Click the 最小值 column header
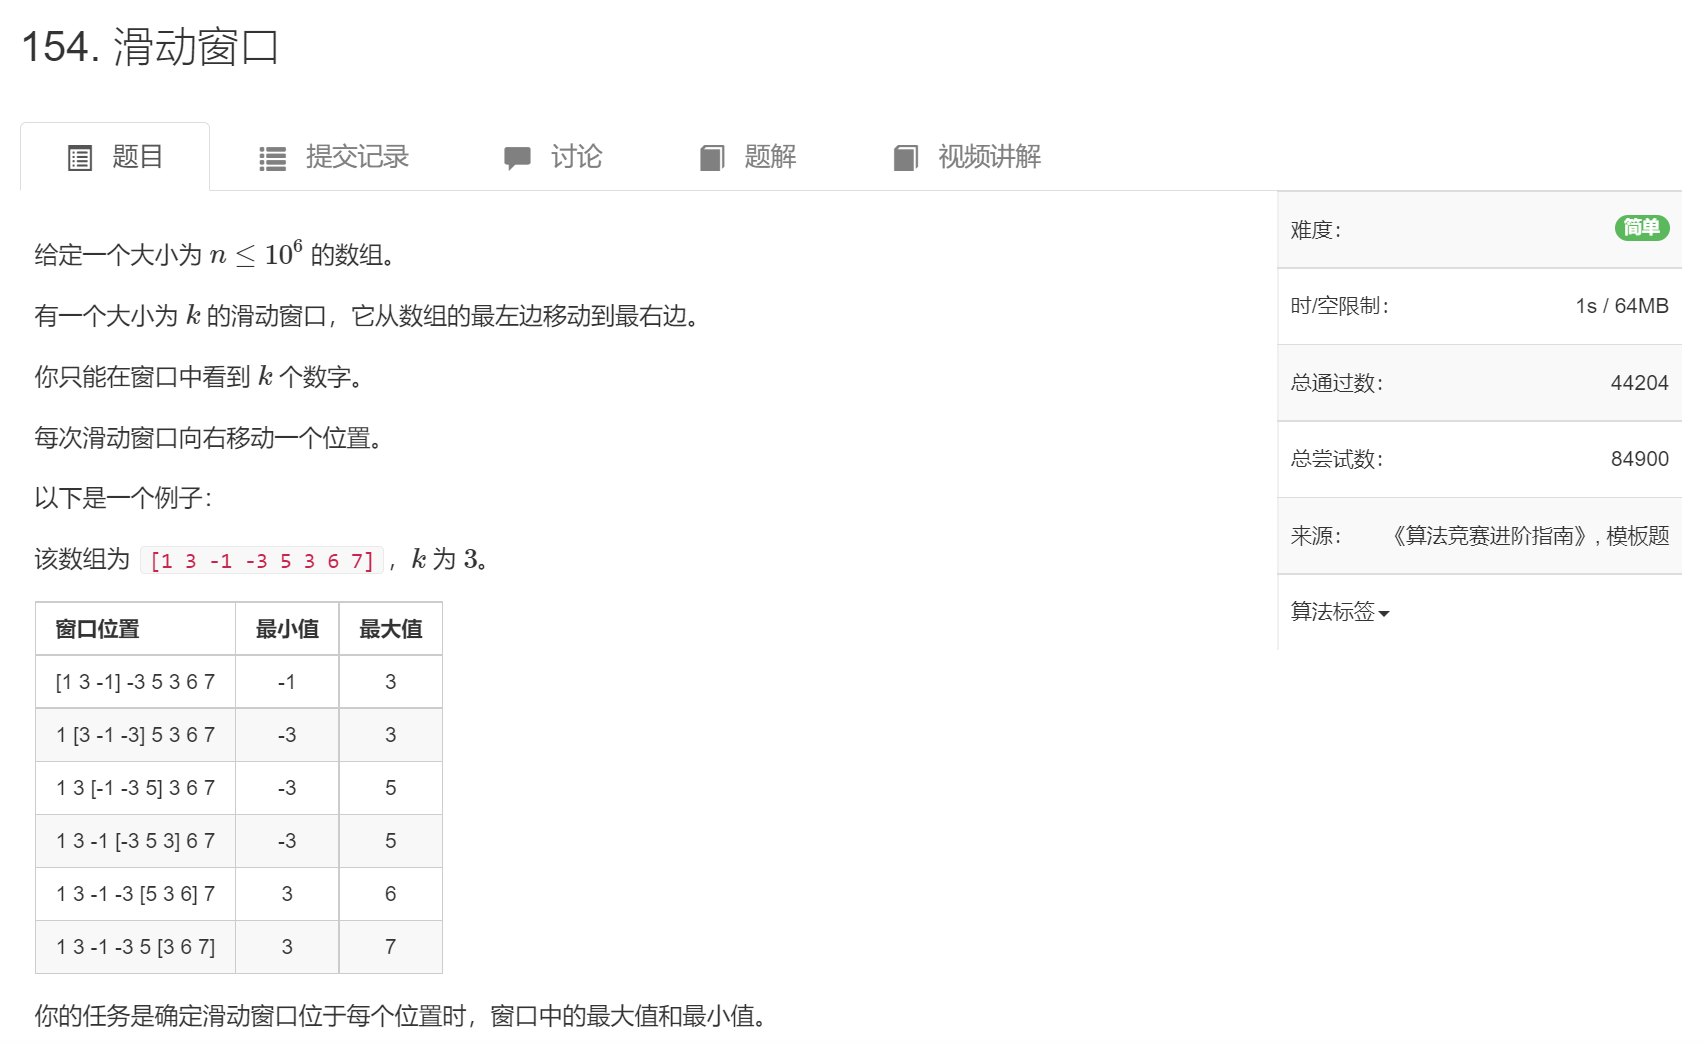The image size is (1704, 1043). point(287,629)
